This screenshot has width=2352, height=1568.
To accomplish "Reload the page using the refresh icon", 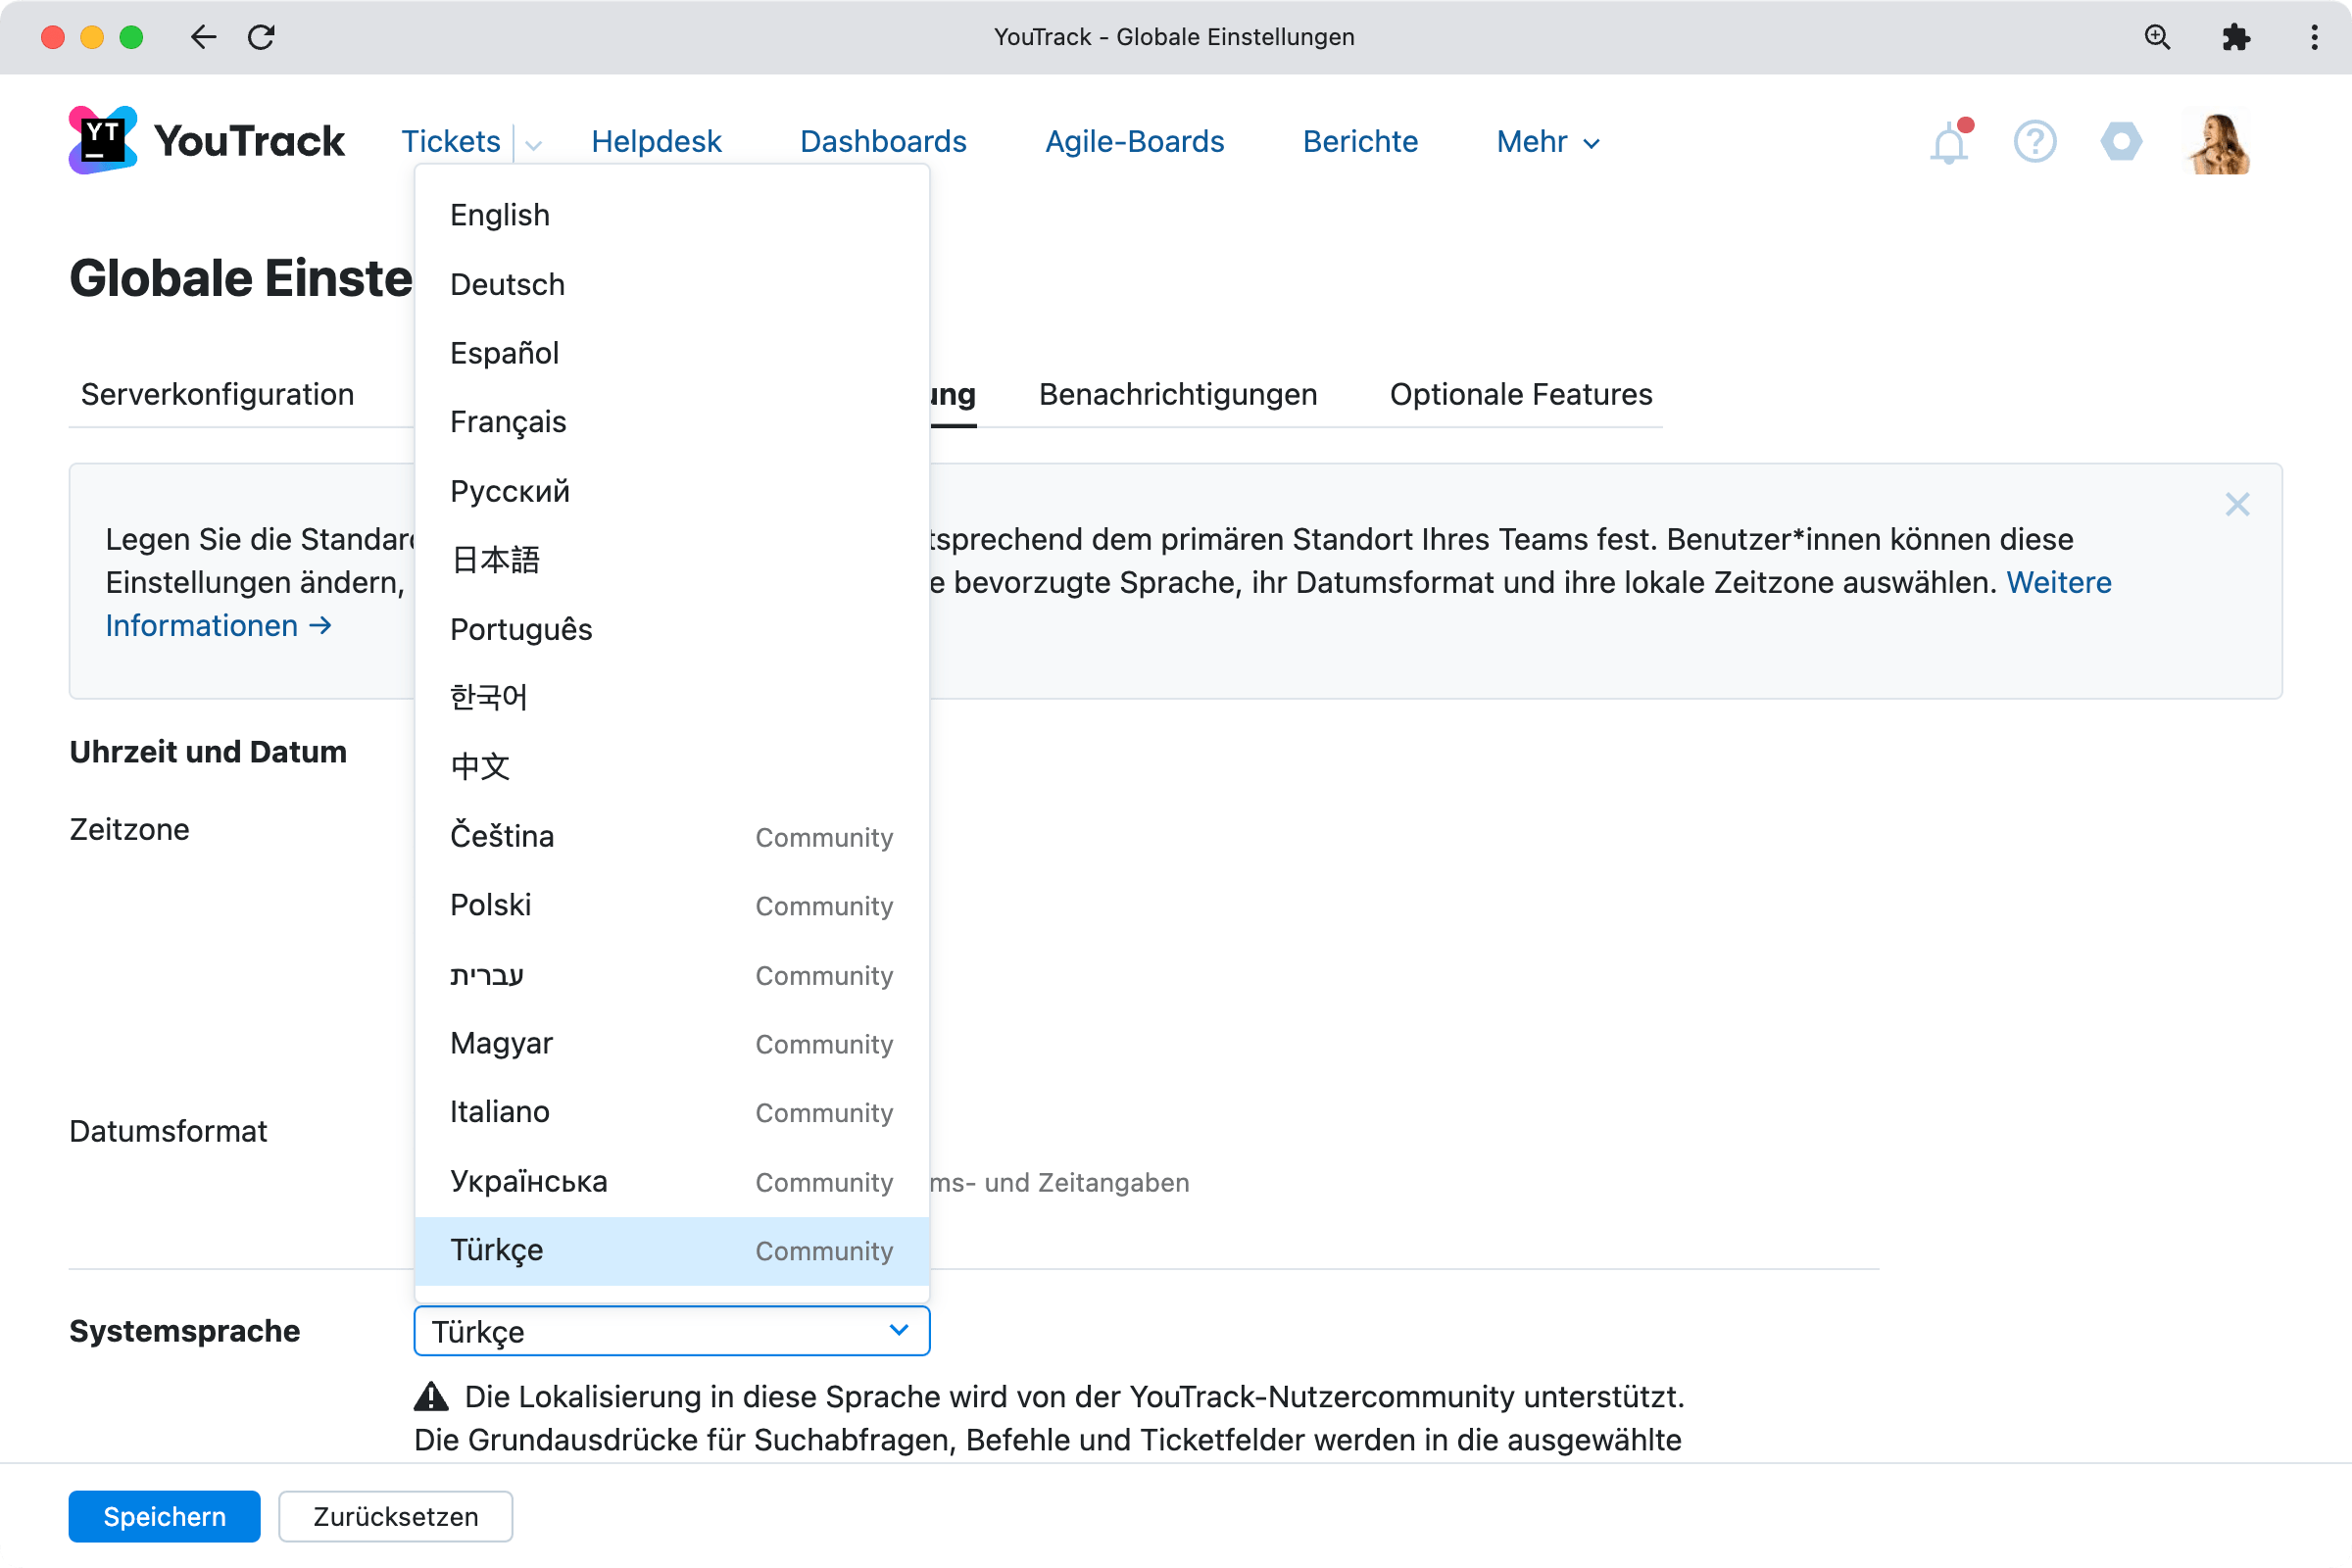I will point(262,37).
